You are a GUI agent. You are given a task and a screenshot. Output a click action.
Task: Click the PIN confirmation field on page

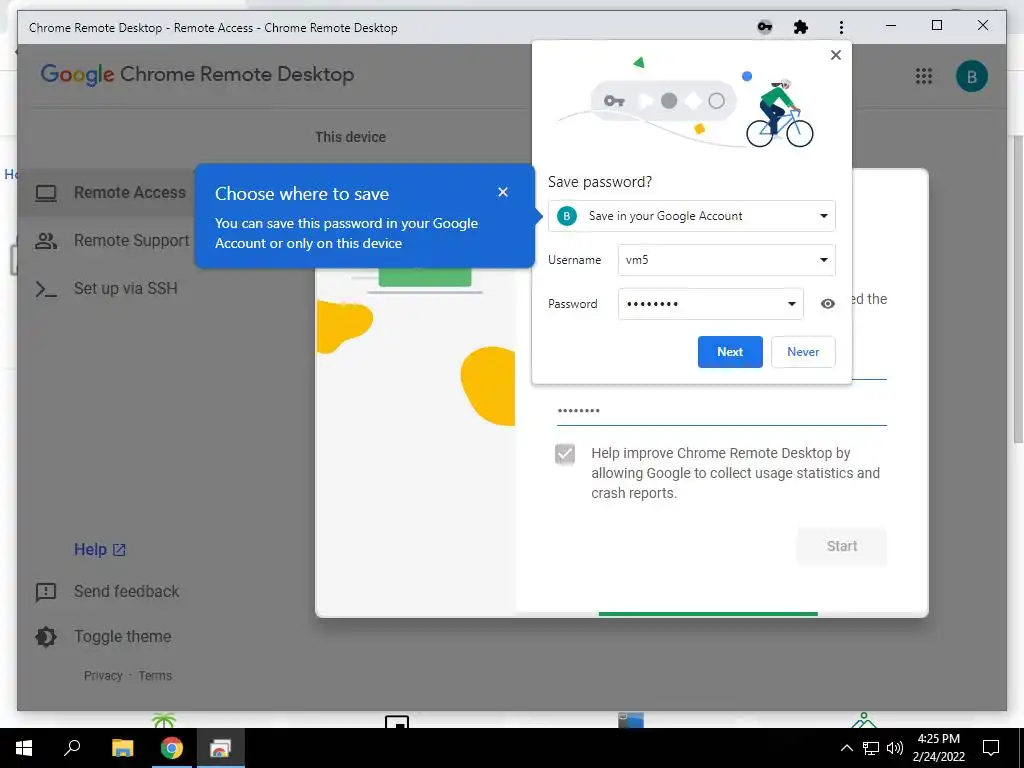722,411
